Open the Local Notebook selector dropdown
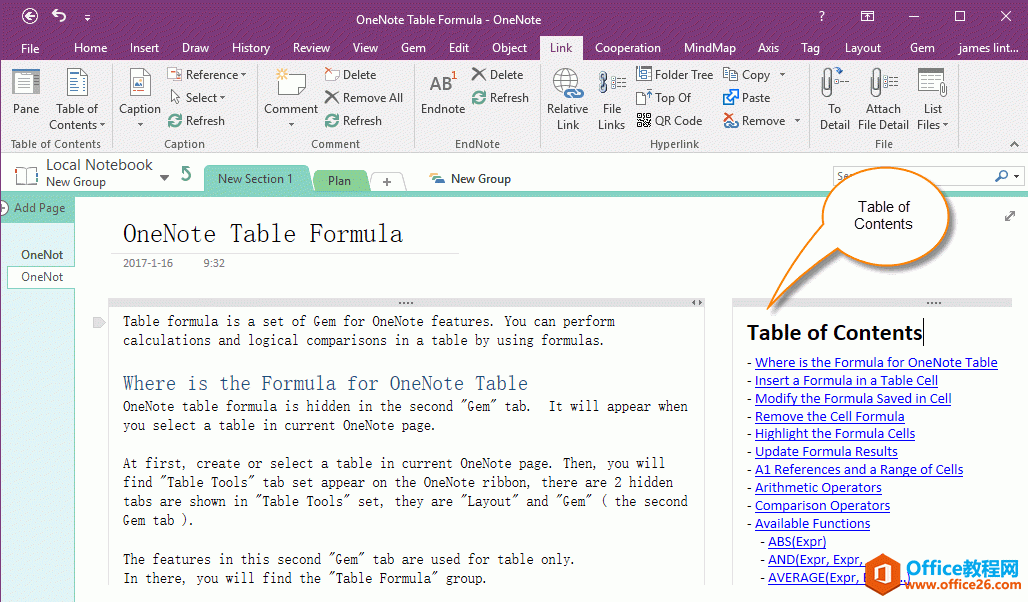The height and width of the screenshot is (602, 1028). 164,177
